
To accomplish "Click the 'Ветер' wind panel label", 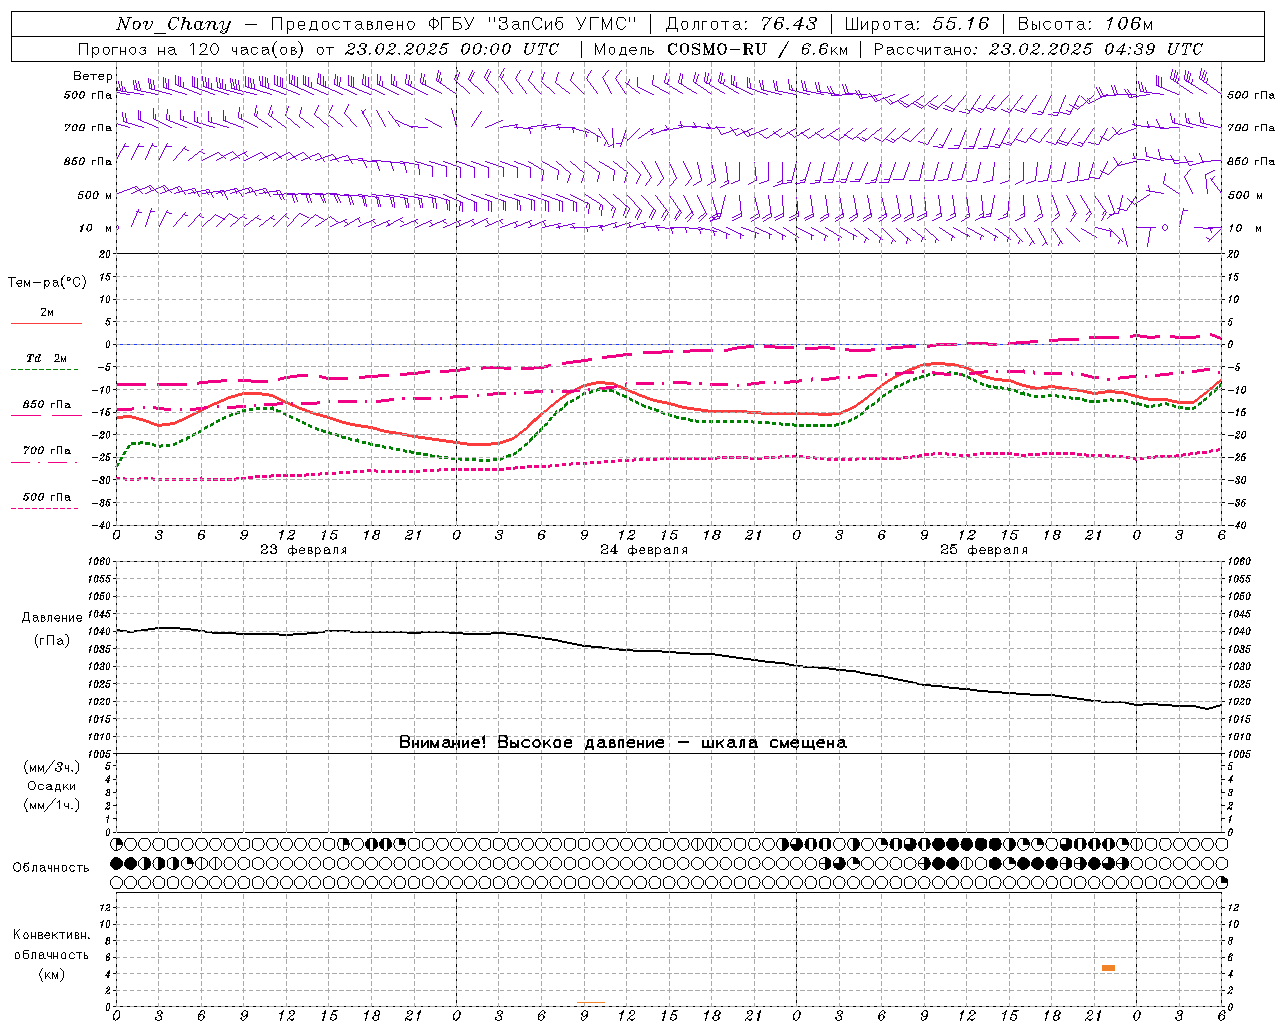I will pyautogui.click(x=92, y=76).
